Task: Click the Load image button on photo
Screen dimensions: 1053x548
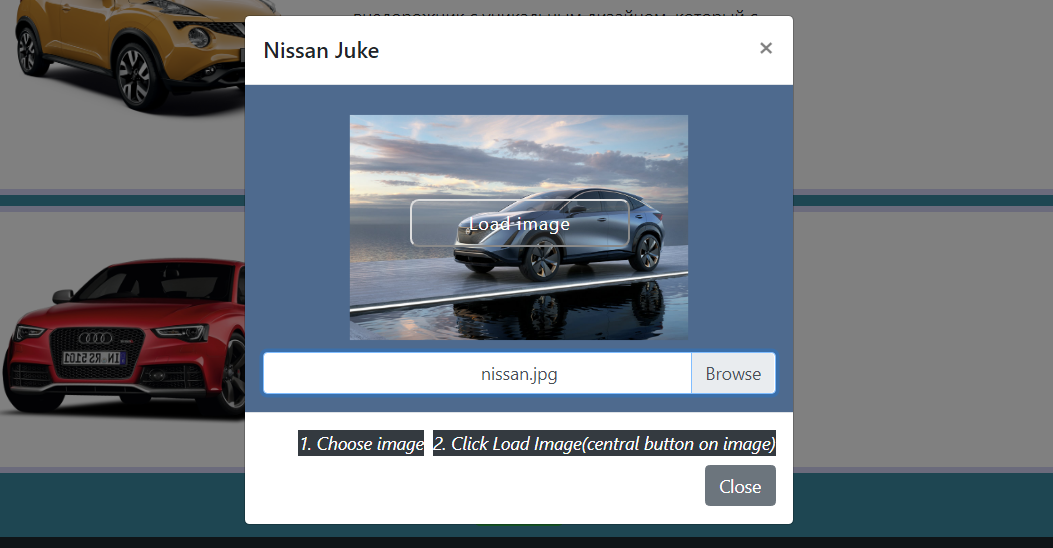Action: click(x=520, y=223)
